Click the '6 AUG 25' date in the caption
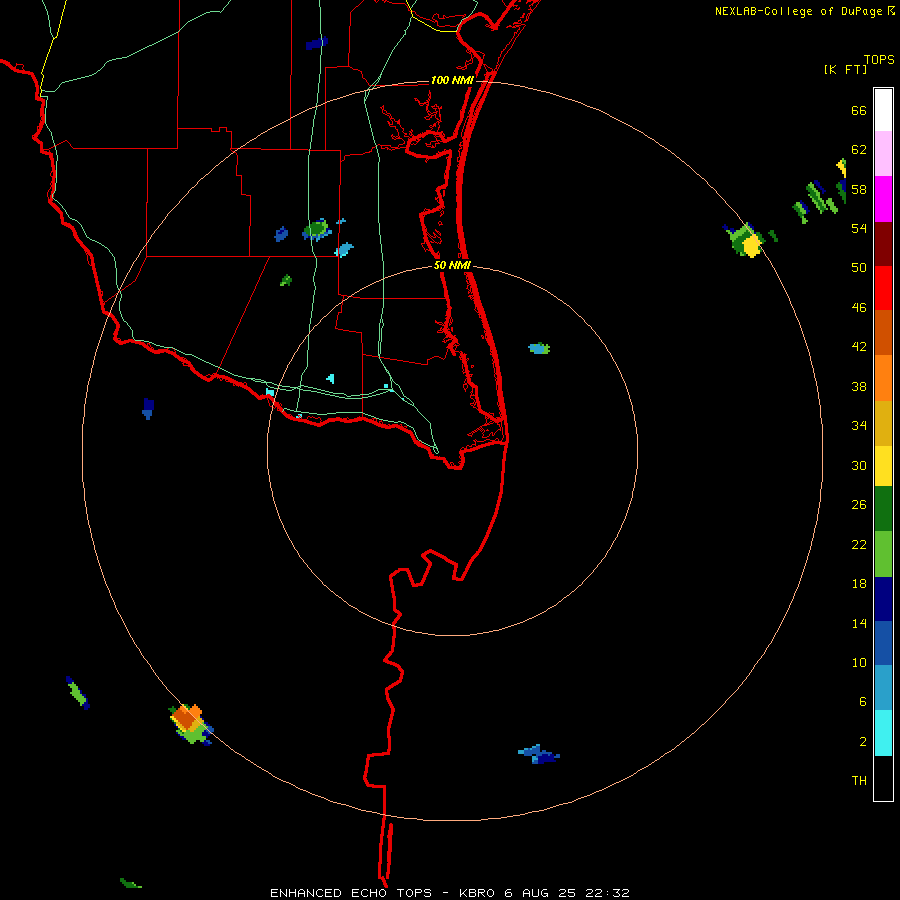 tap(541, 893)
